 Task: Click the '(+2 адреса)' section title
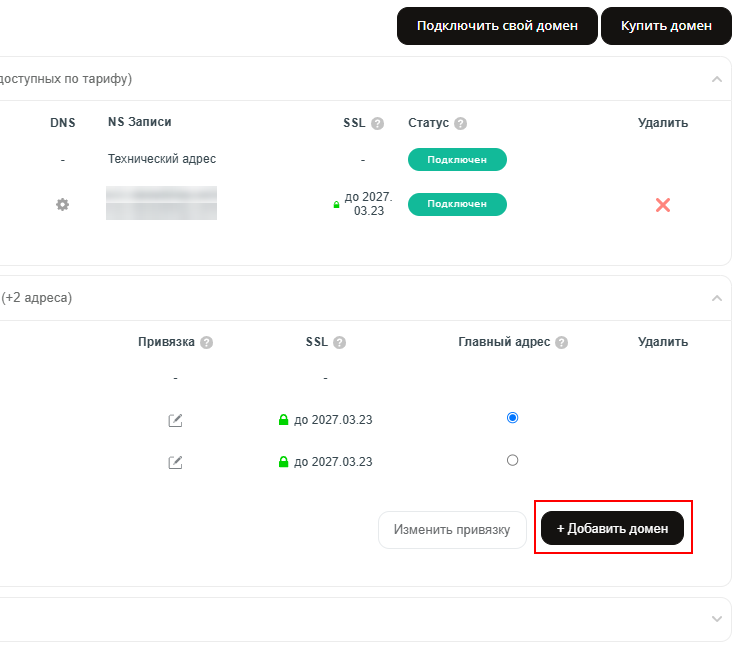(x=37, y=298)
